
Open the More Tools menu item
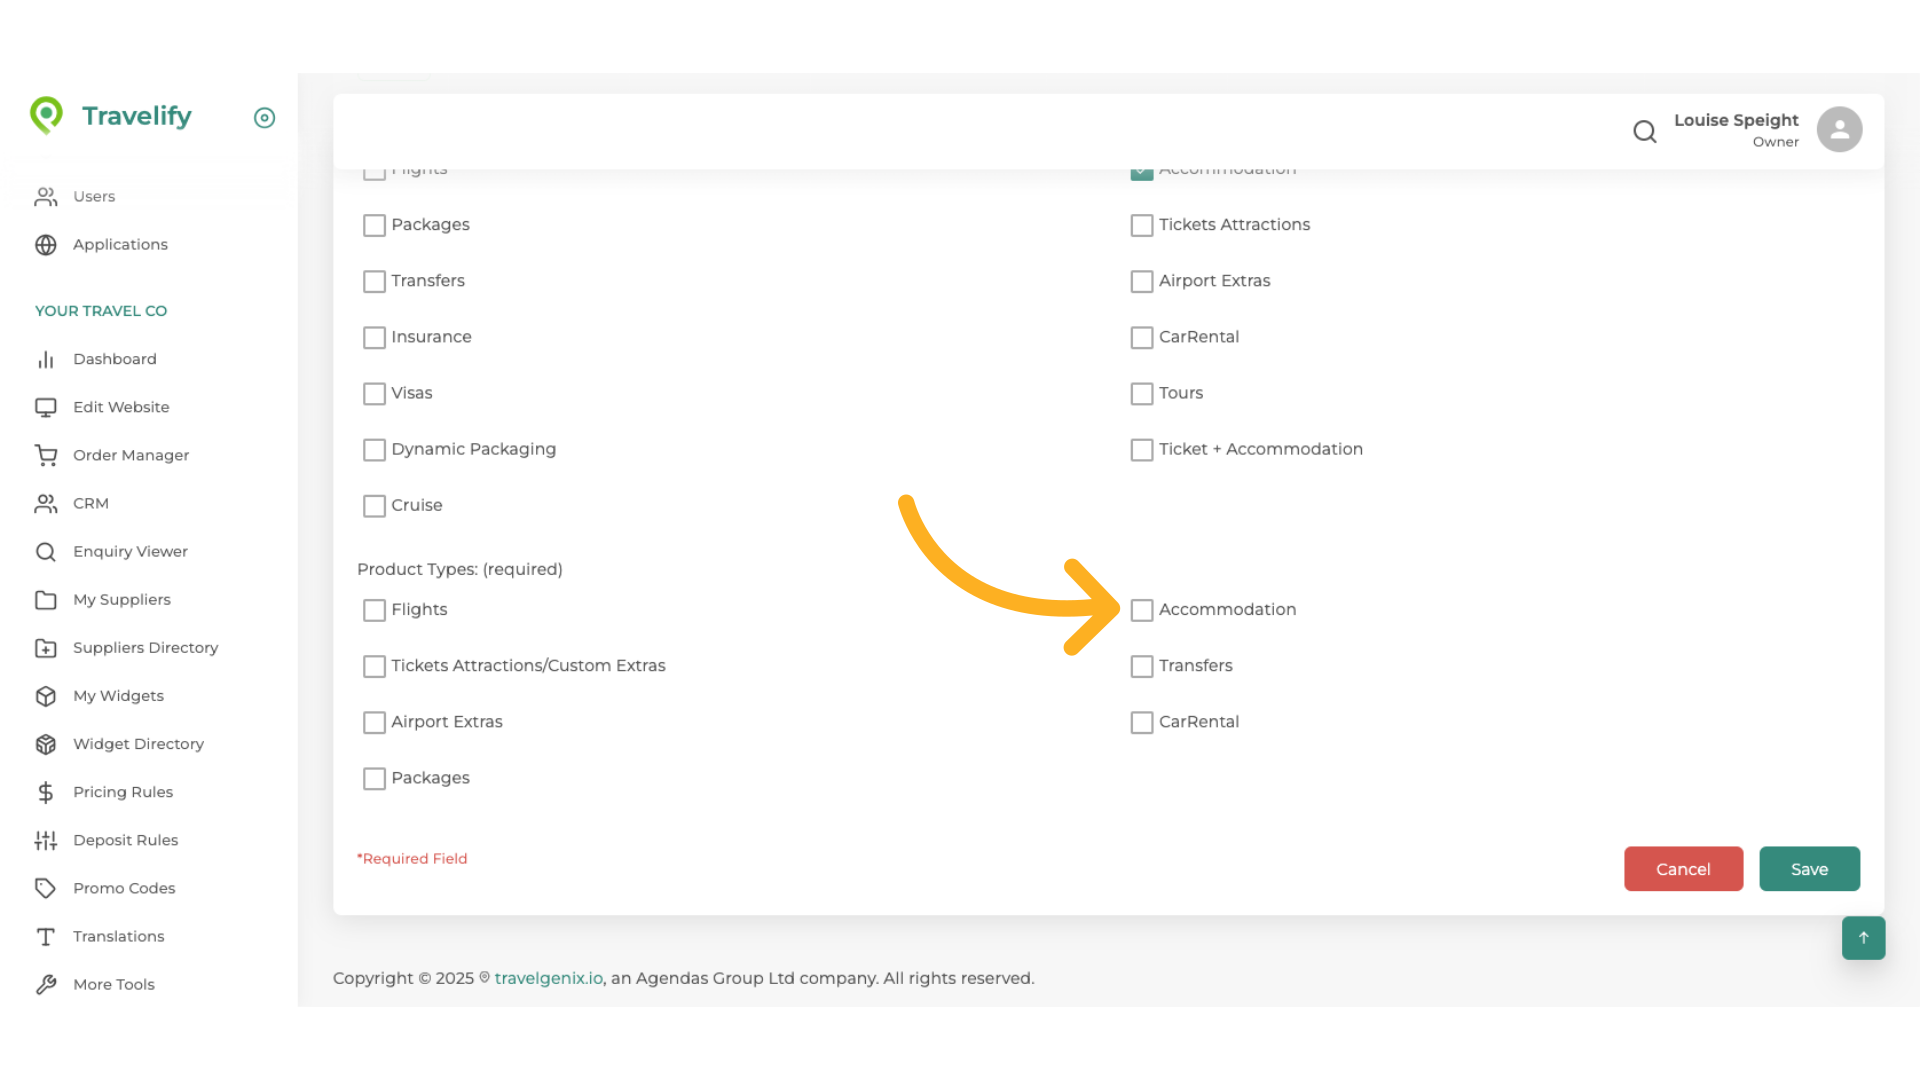pyautogui.click(x=113, y=984)
